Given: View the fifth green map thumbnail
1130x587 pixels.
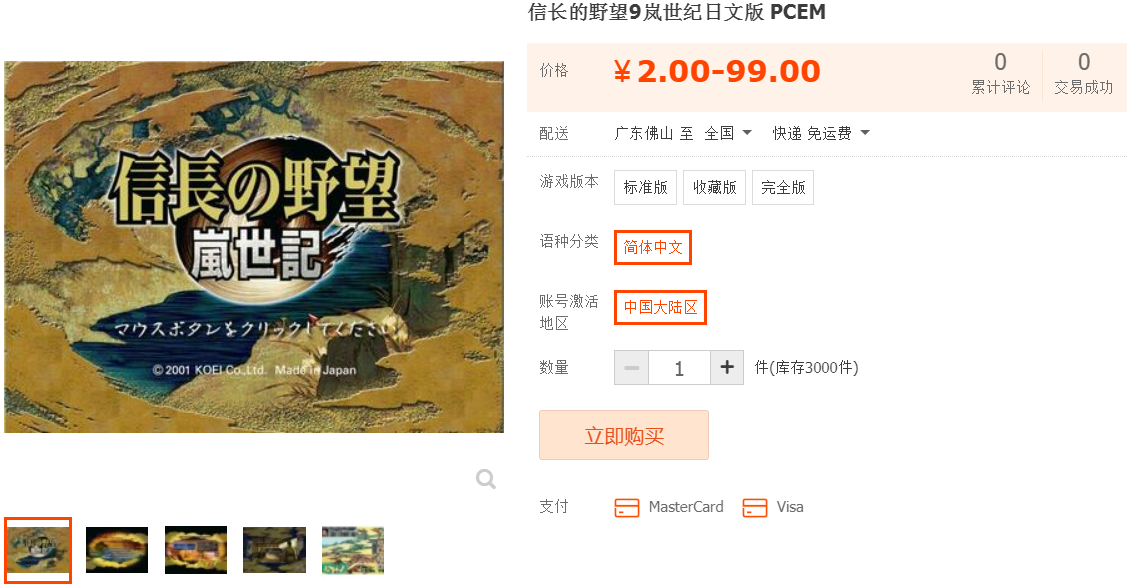Looking at the screenshot, I should (x=353, y=550).
